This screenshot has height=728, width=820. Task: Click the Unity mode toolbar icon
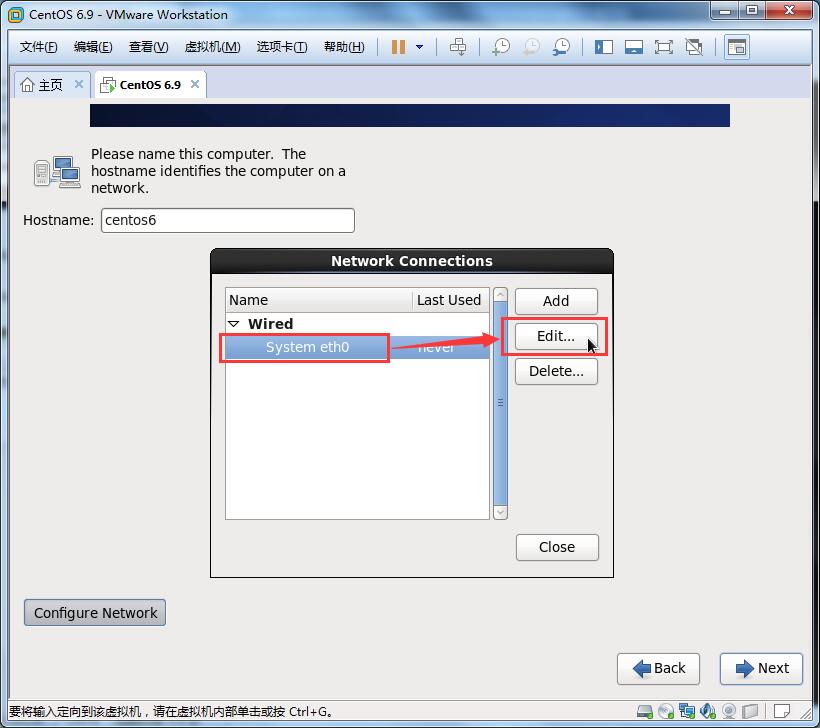click(x=694, y=47)
